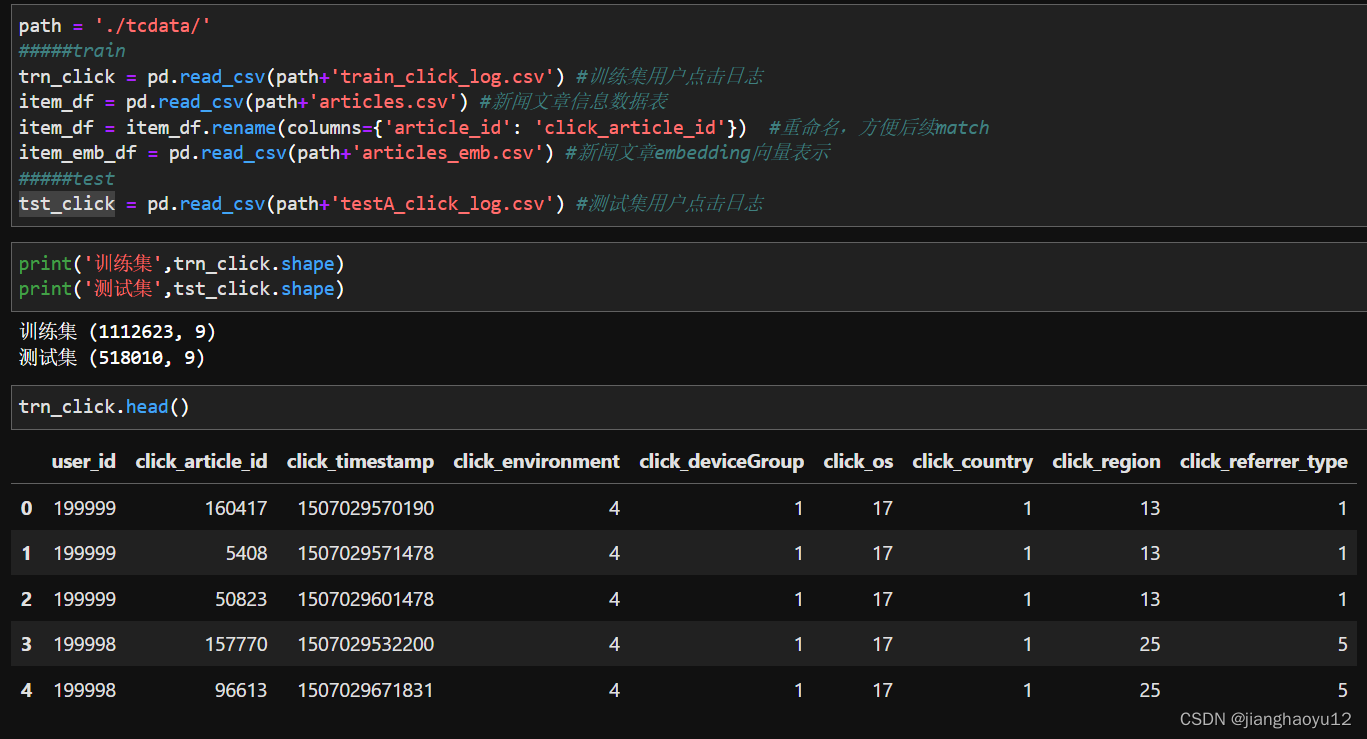Select the click_referrer_type column header
1367x739 pixels.
(1264, 461)
